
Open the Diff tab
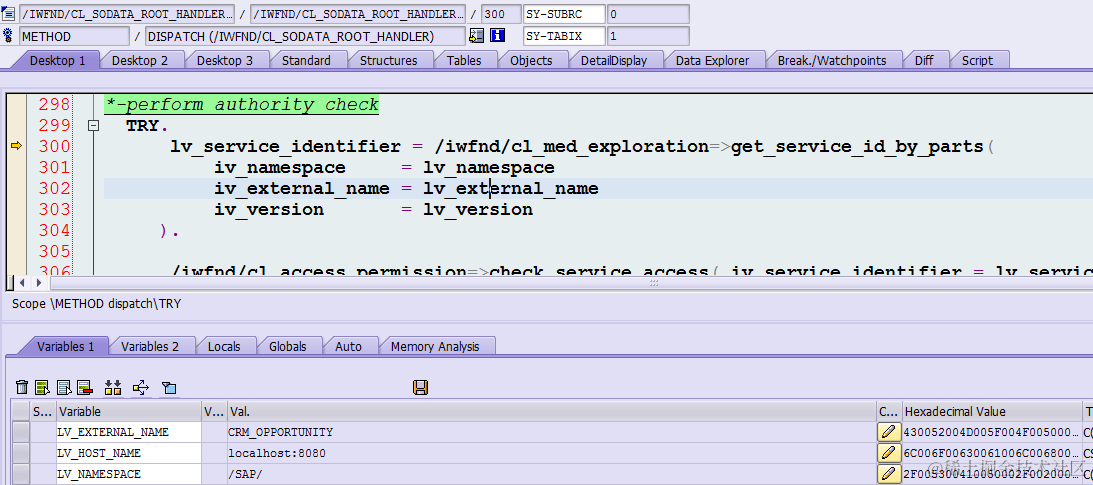pyautogui.click(x=924, y=61)
